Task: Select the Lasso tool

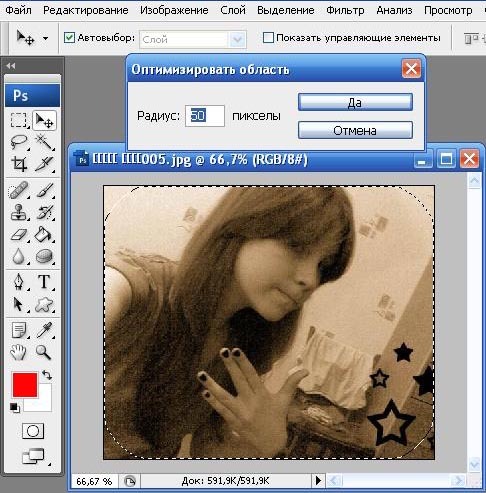Action: pyautogui.click(x=19, y=142)
